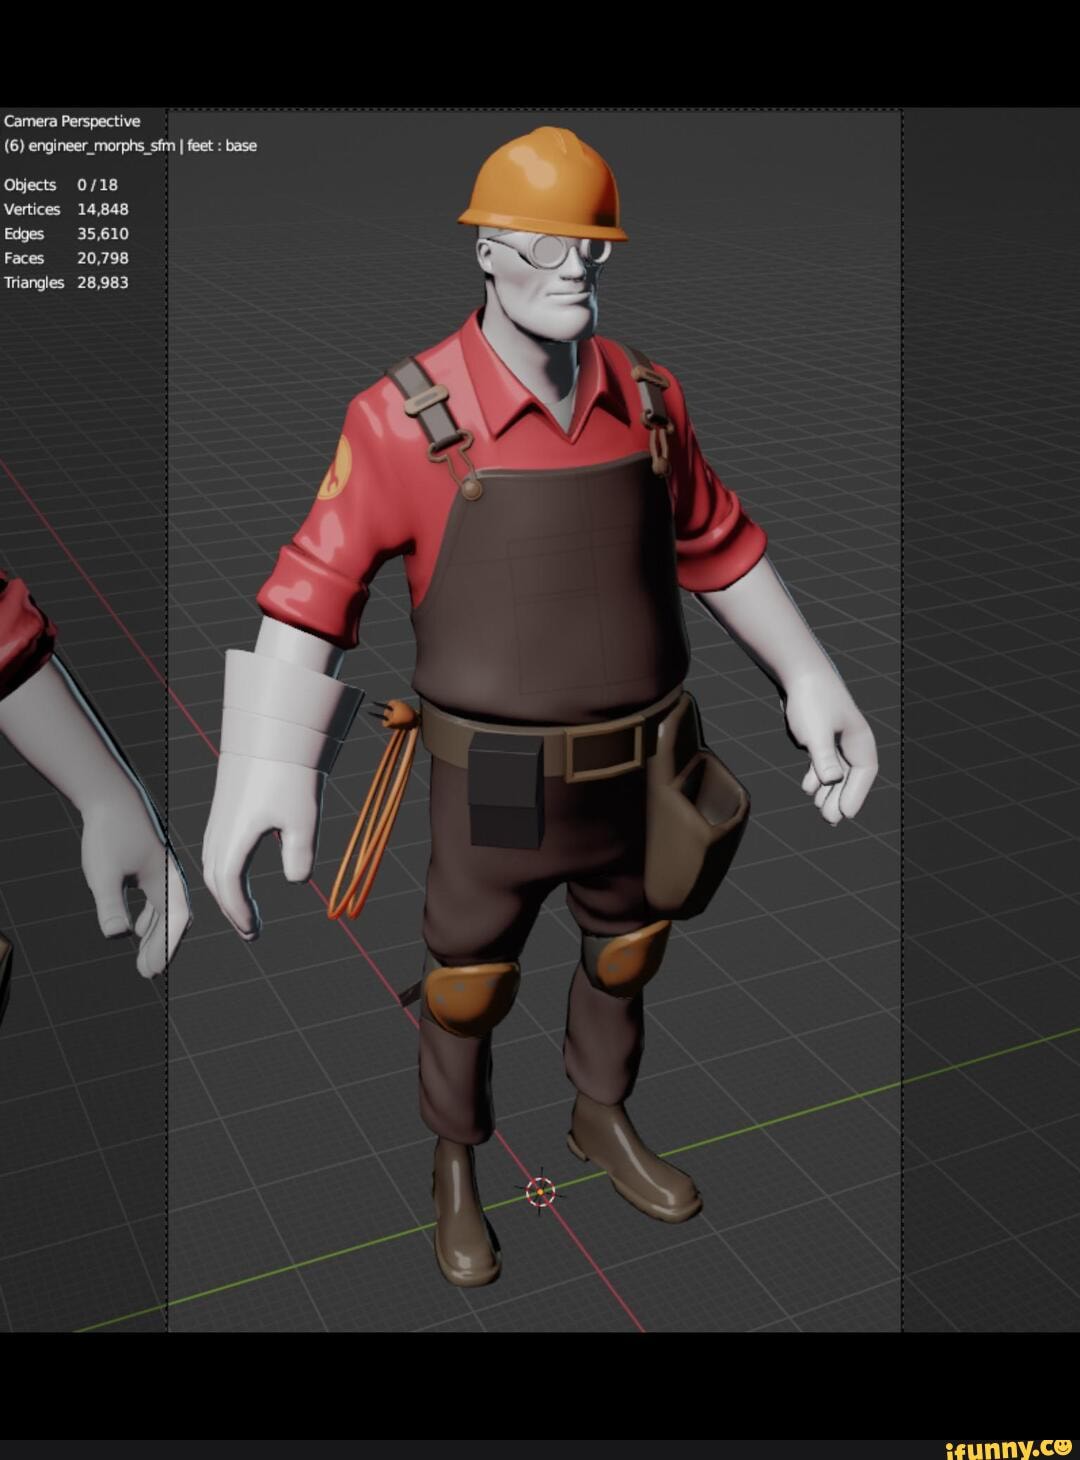The width and height of the screenshot is (1080, 1460).
Task: Click the Faces 20,798 statistic
Action: [60, 257]
